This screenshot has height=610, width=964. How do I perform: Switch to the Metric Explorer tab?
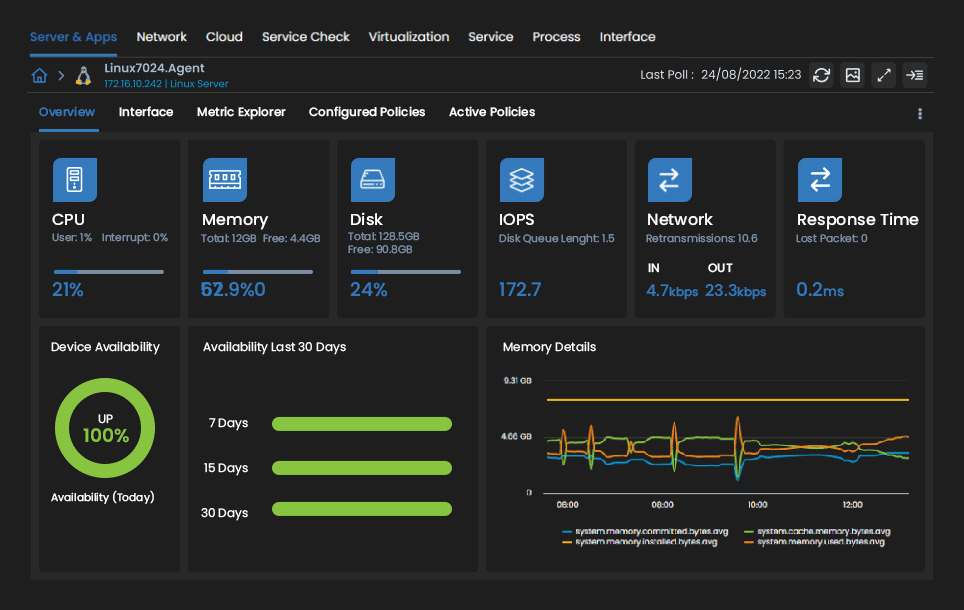click(241, 112)
